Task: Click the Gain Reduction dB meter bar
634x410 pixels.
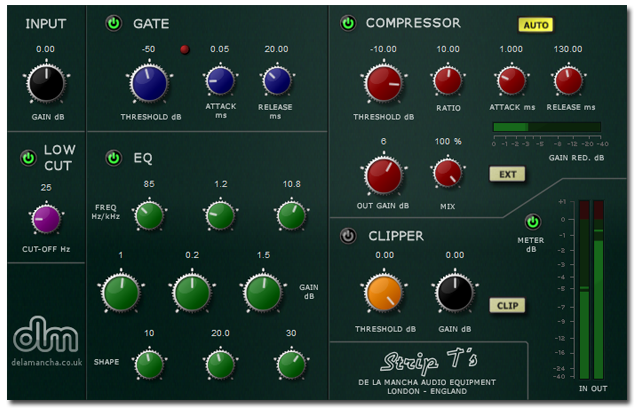Action: 547,127
